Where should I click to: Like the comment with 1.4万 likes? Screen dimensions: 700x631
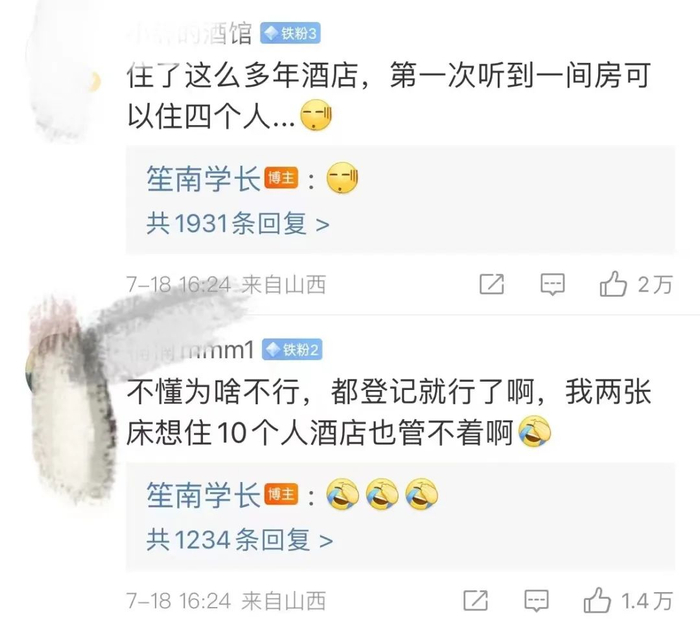[x=597, y=600]
